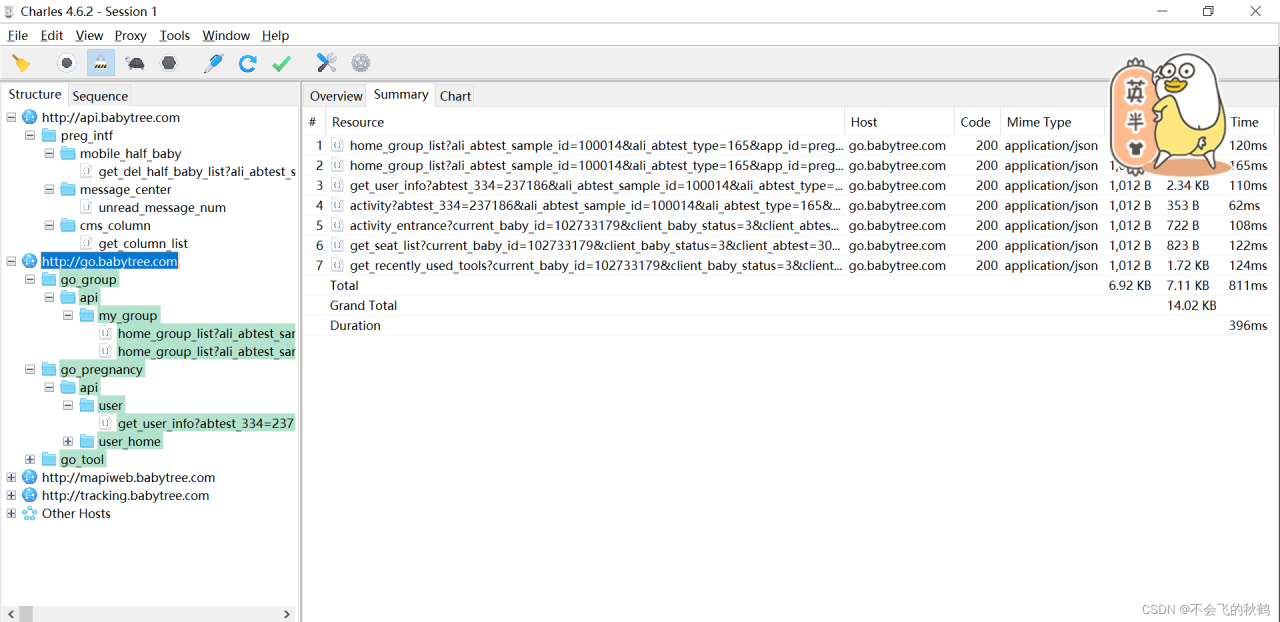This screenshot has height=622, width=1280.
Task: Toggle the turtle Throttling icon
Action: point(135,63)
